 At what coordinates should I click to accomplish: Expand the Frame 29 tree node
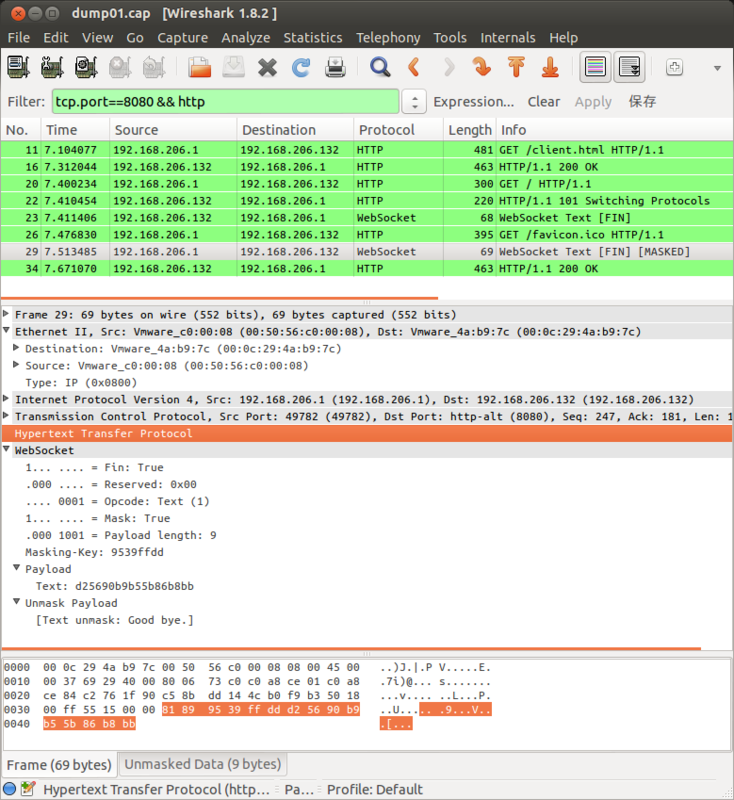click(x=6, y=313)
